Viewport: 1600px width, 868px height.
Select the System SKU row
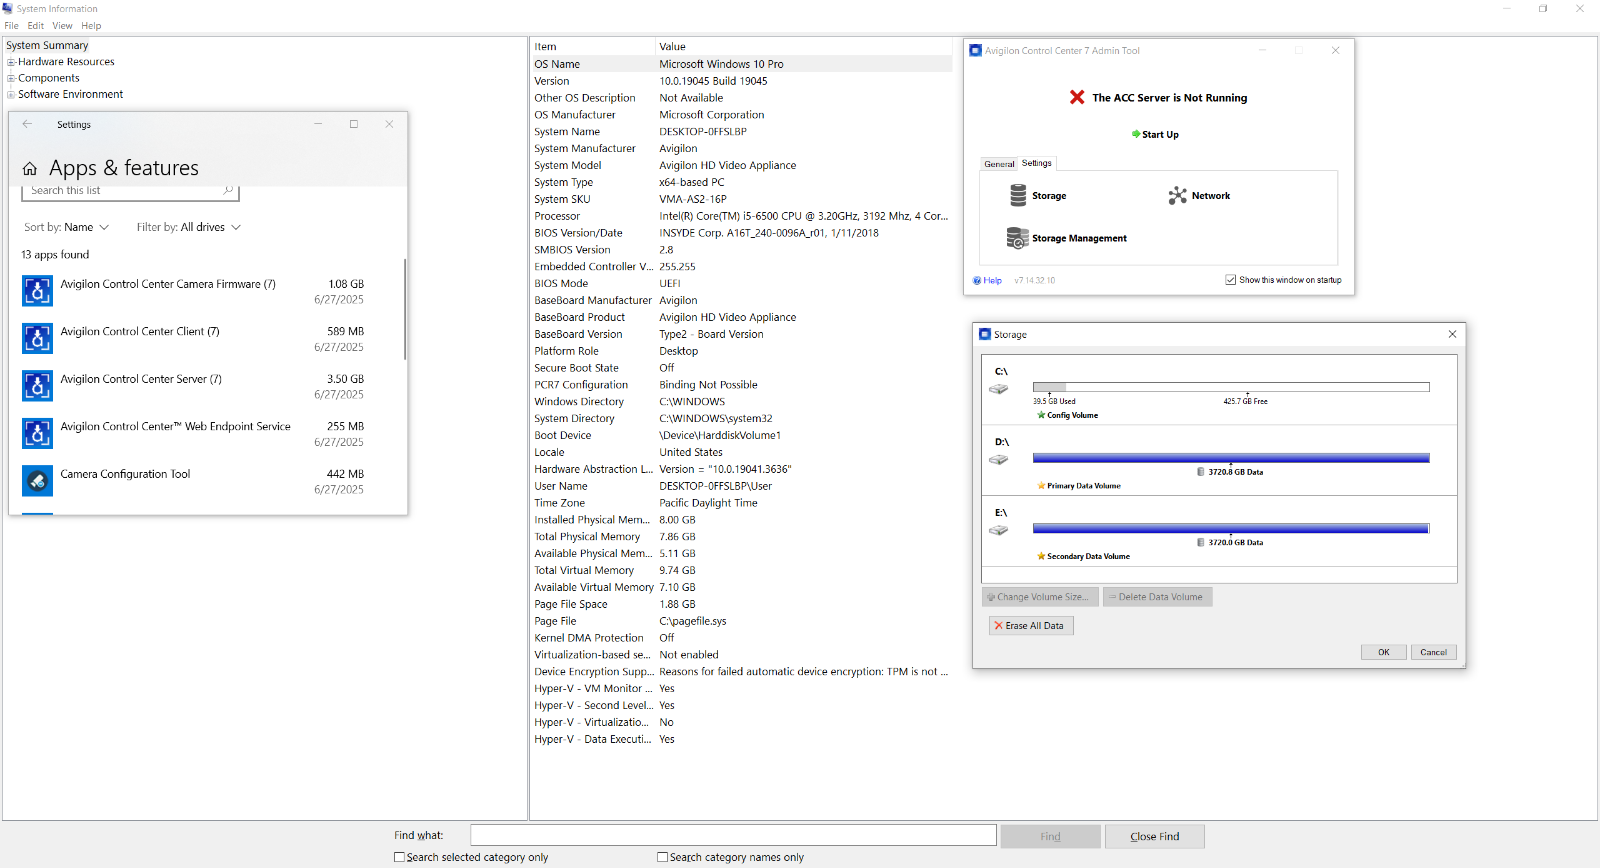pos(741,199)
